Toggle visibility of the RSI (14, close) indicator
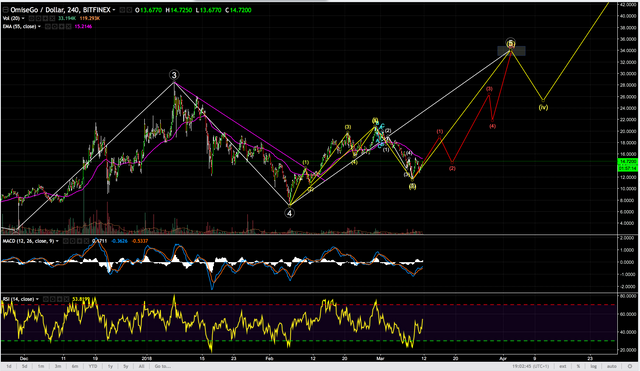This screenshot has width=640, height=371. point(46,299)
